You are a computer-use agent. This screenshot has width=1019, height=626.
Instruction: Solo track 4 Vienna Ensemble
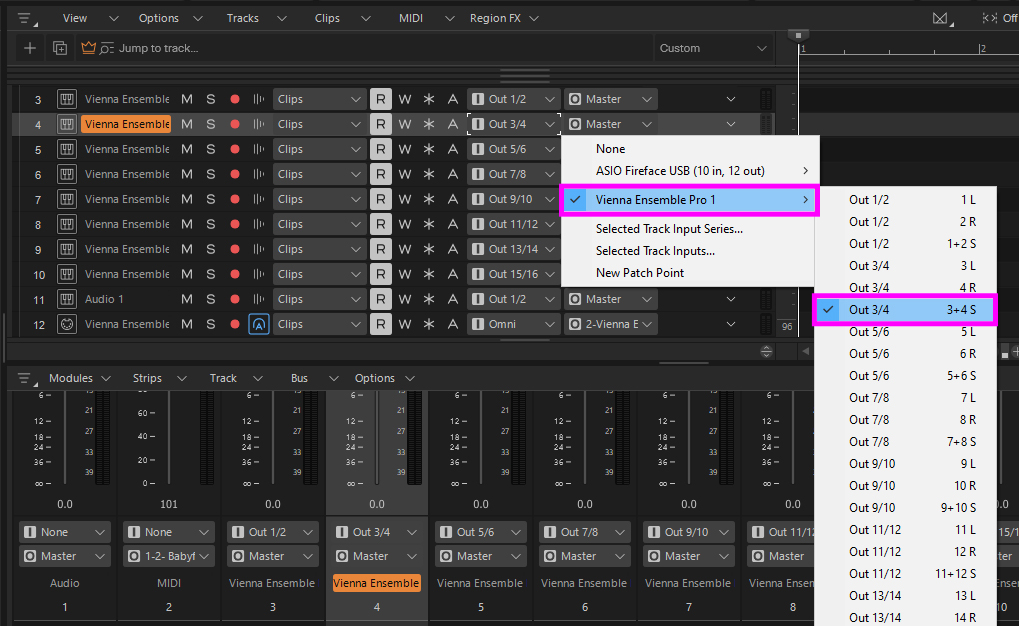pos(211,124)
